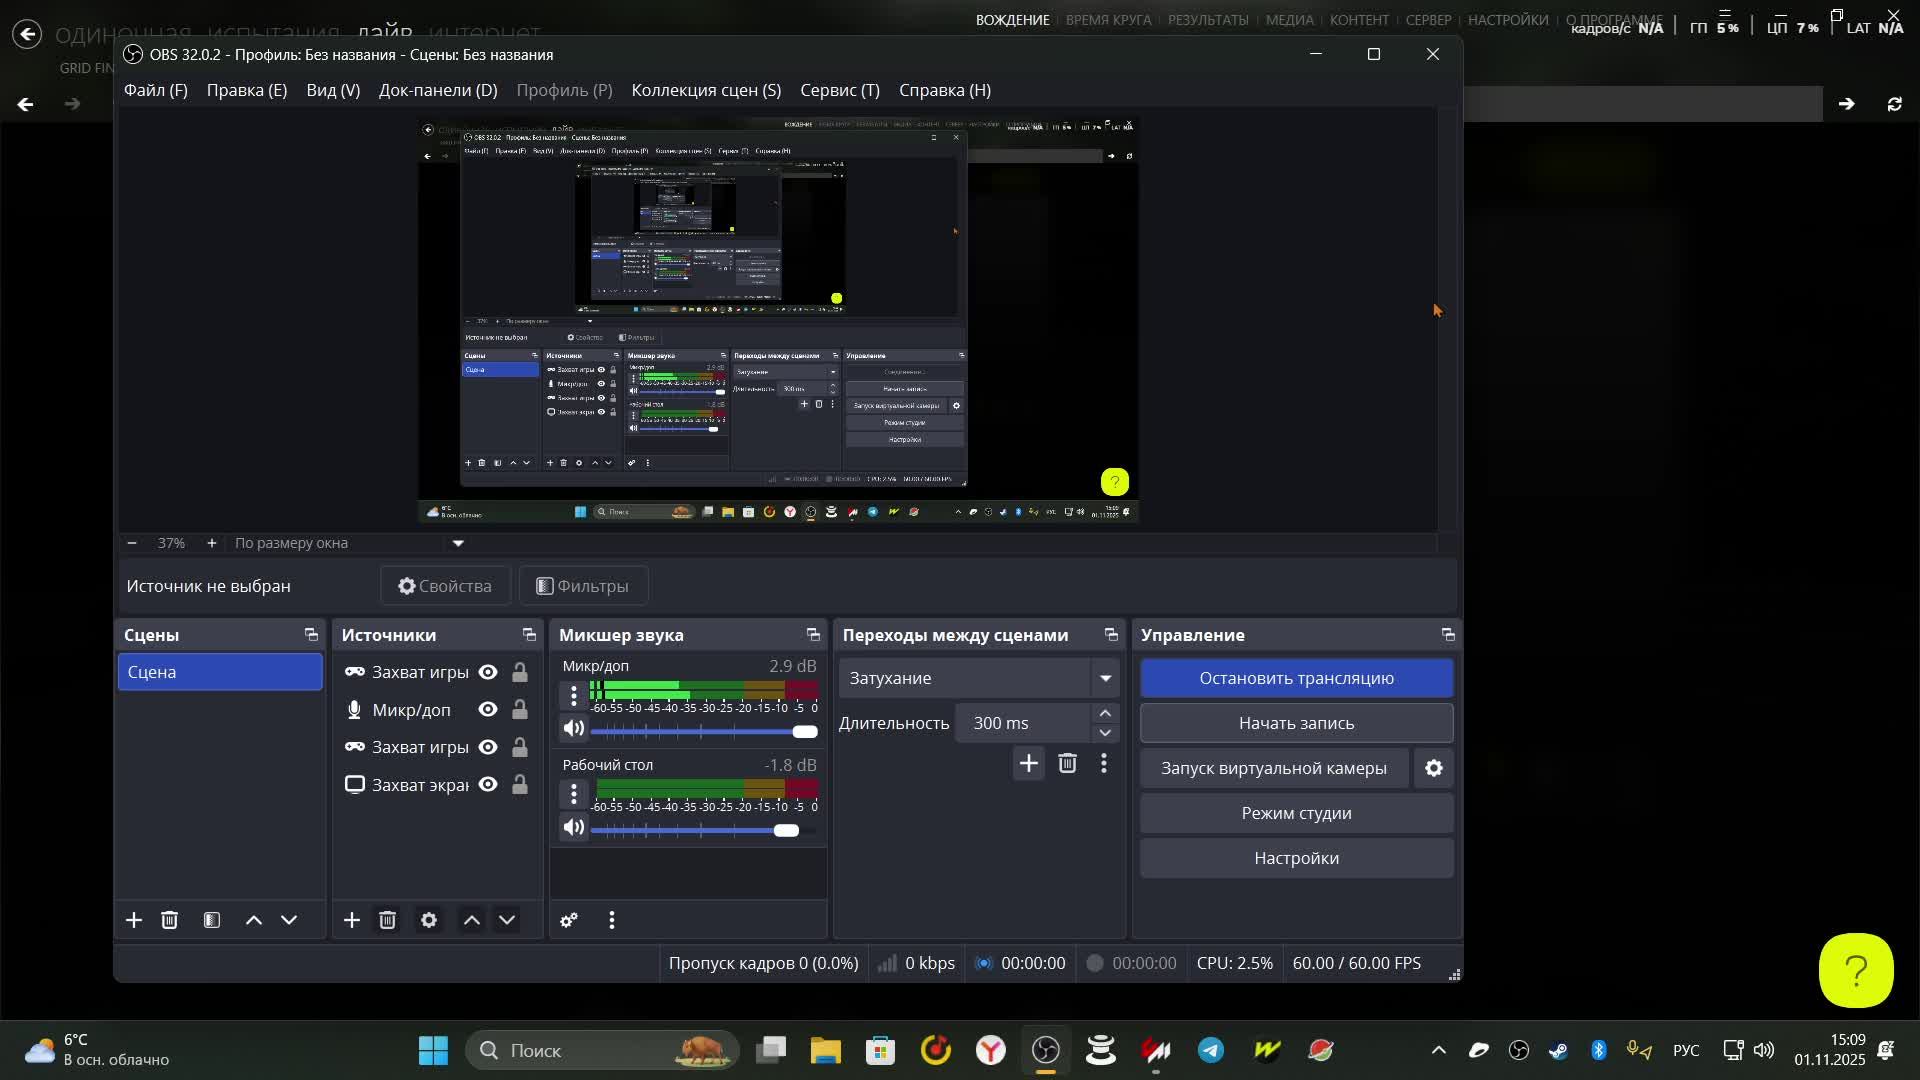Open the Док-панели menu

(437, 90)
